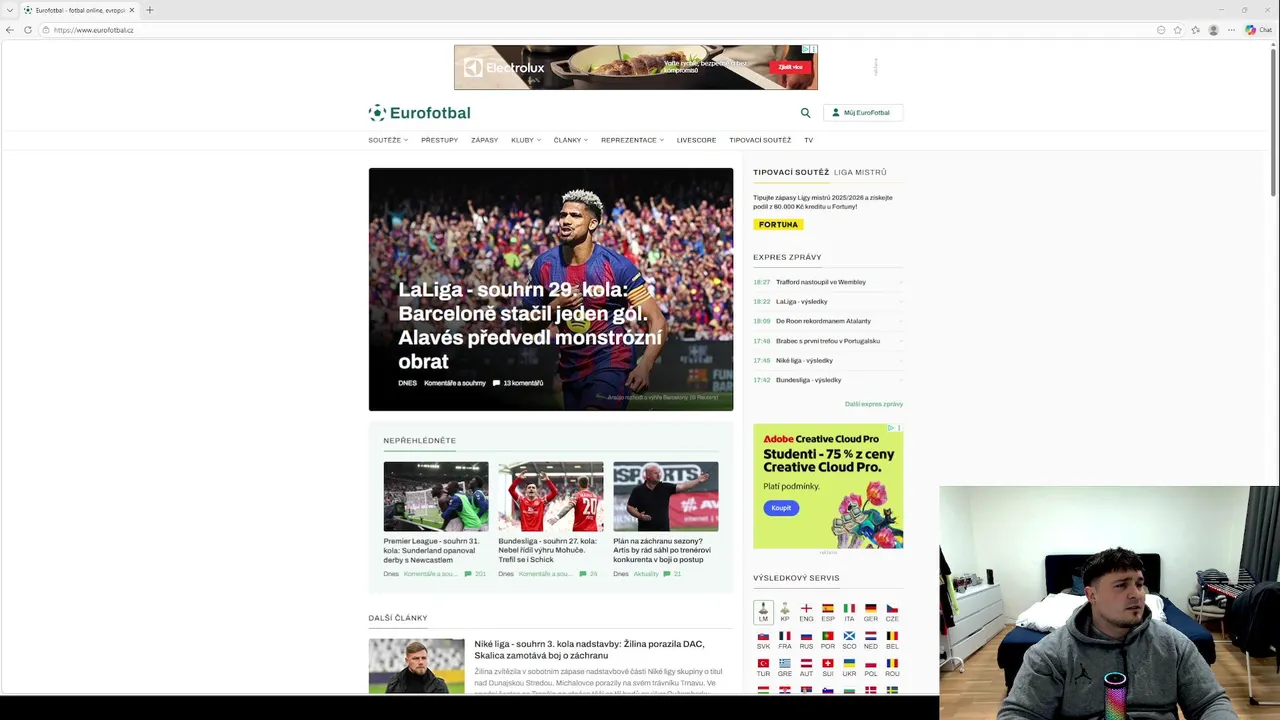Expand the Reprezentace dropdown menu

point(632,140)
